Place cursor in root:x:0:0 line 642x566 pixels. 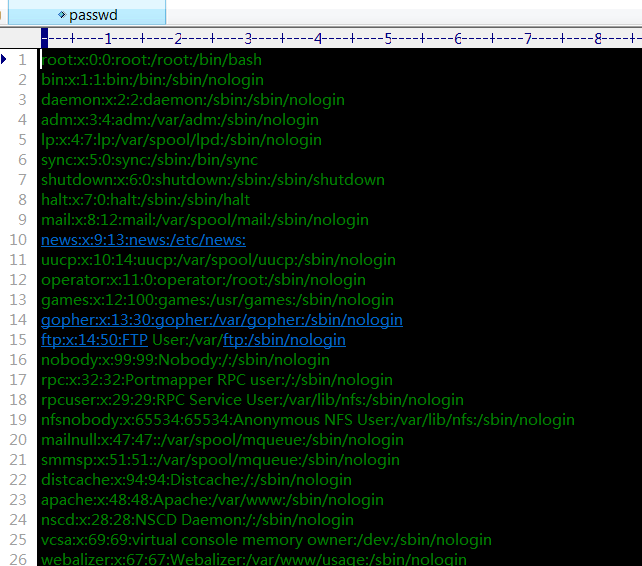(151, 60)
